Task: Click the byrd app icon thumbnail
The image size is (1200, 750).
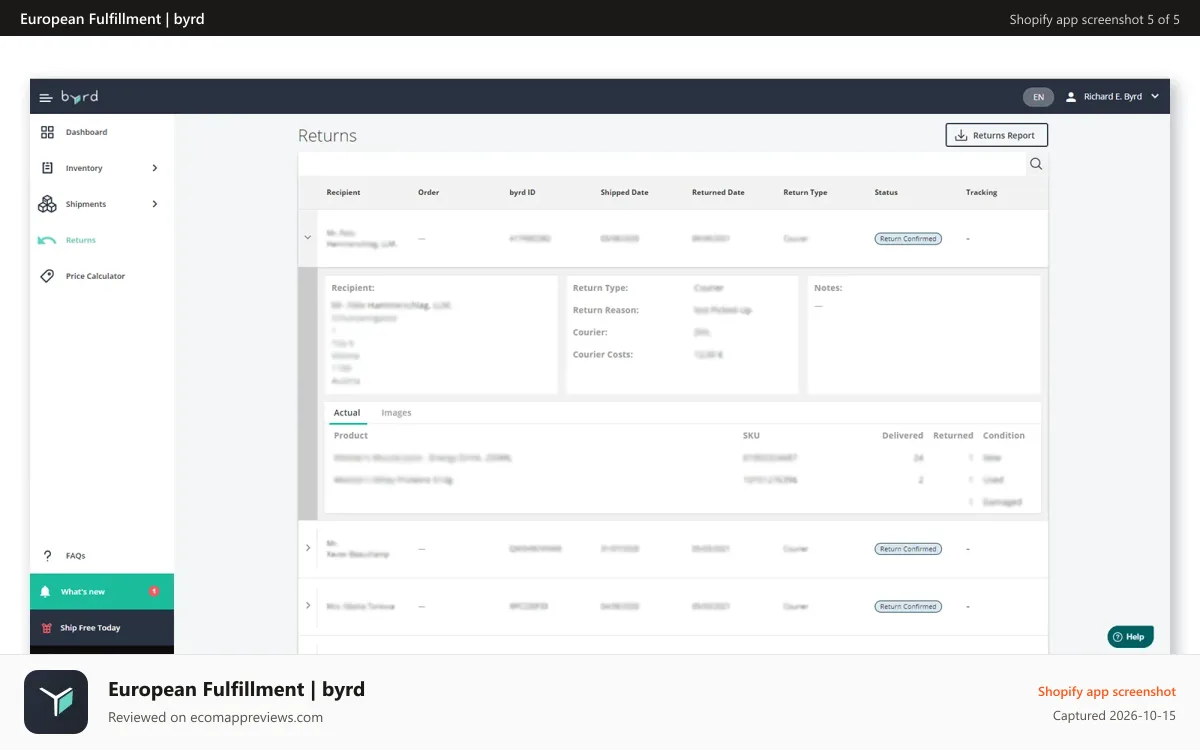Action: tap(56, 702)
